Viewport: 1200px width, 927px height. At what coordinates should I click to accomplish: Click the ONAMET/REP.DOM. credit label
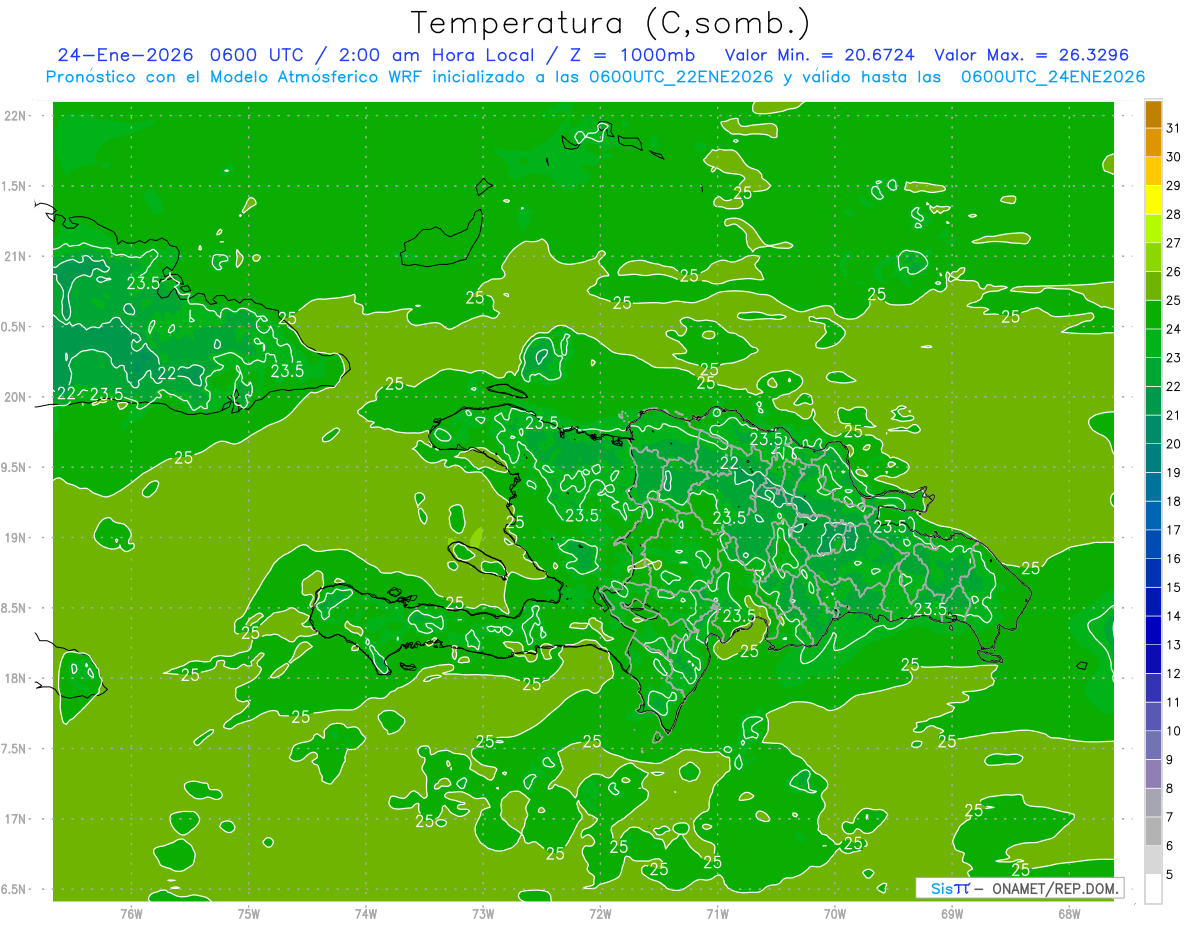pyautogui.click(x=1054, y=888)
